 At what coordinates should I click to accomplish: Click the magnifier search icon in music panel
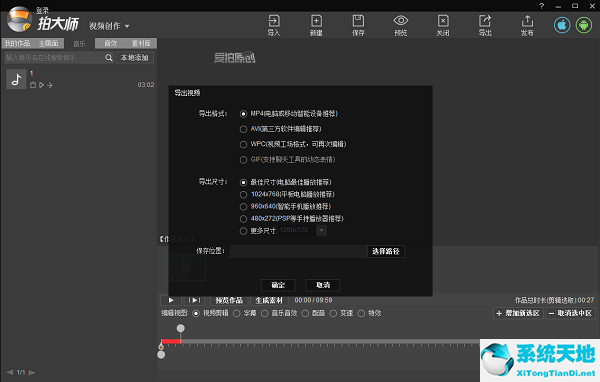(x=109, y=58)
